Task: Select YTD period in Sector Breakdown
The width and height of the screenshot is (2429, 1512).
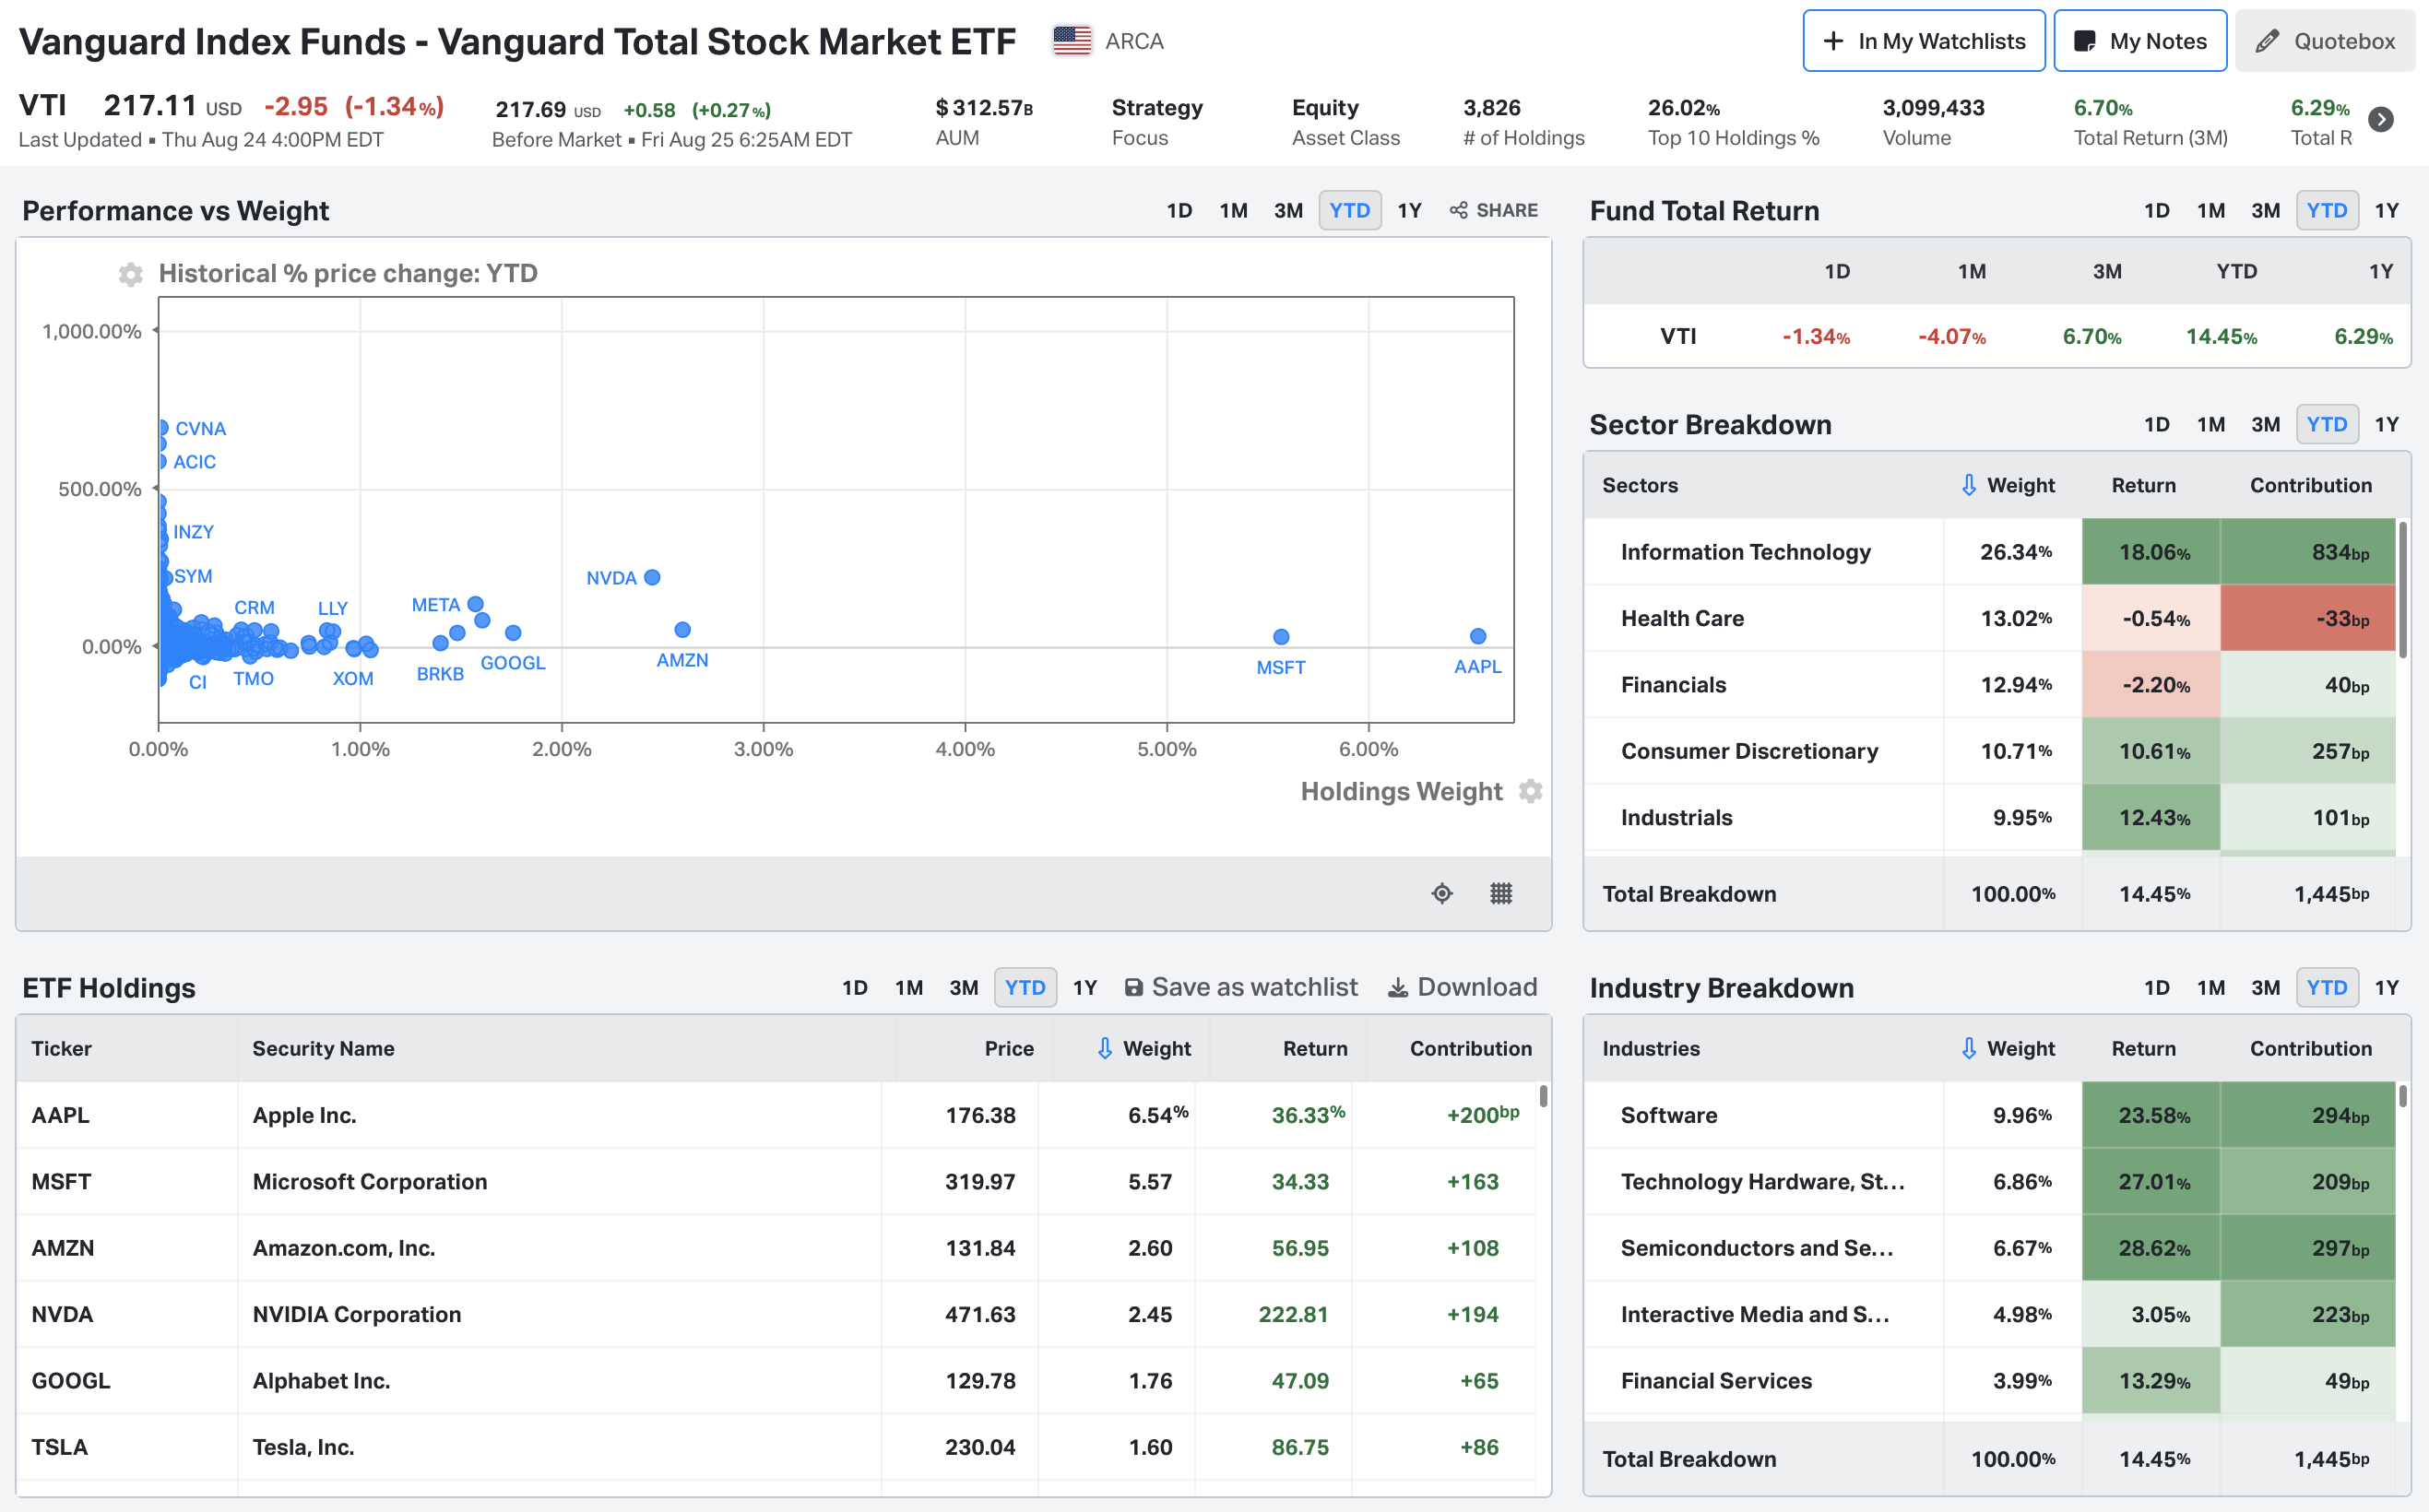Action: pyautogui.click(x=2327, y=424)
